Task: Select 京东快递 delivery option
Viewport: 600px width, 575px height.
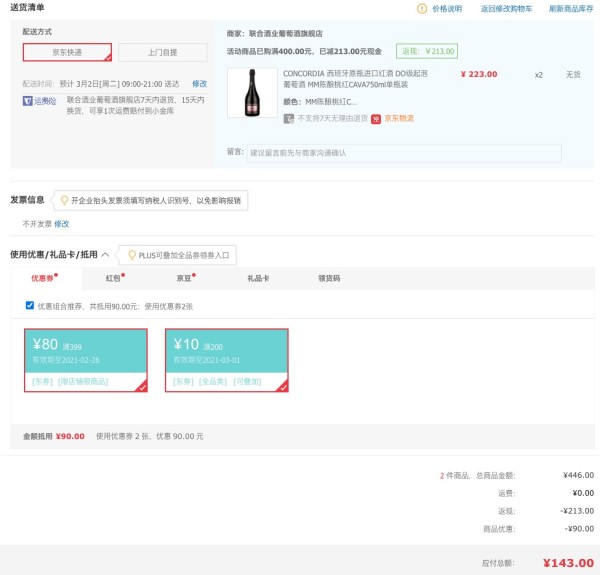Action: [x=67, y=52]
